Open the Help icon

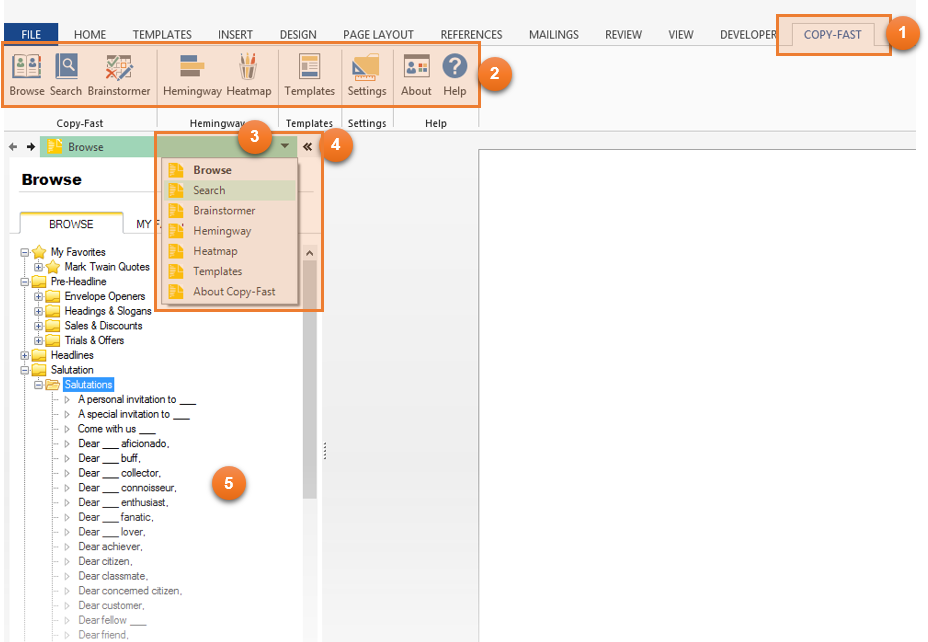coord(455,75)
